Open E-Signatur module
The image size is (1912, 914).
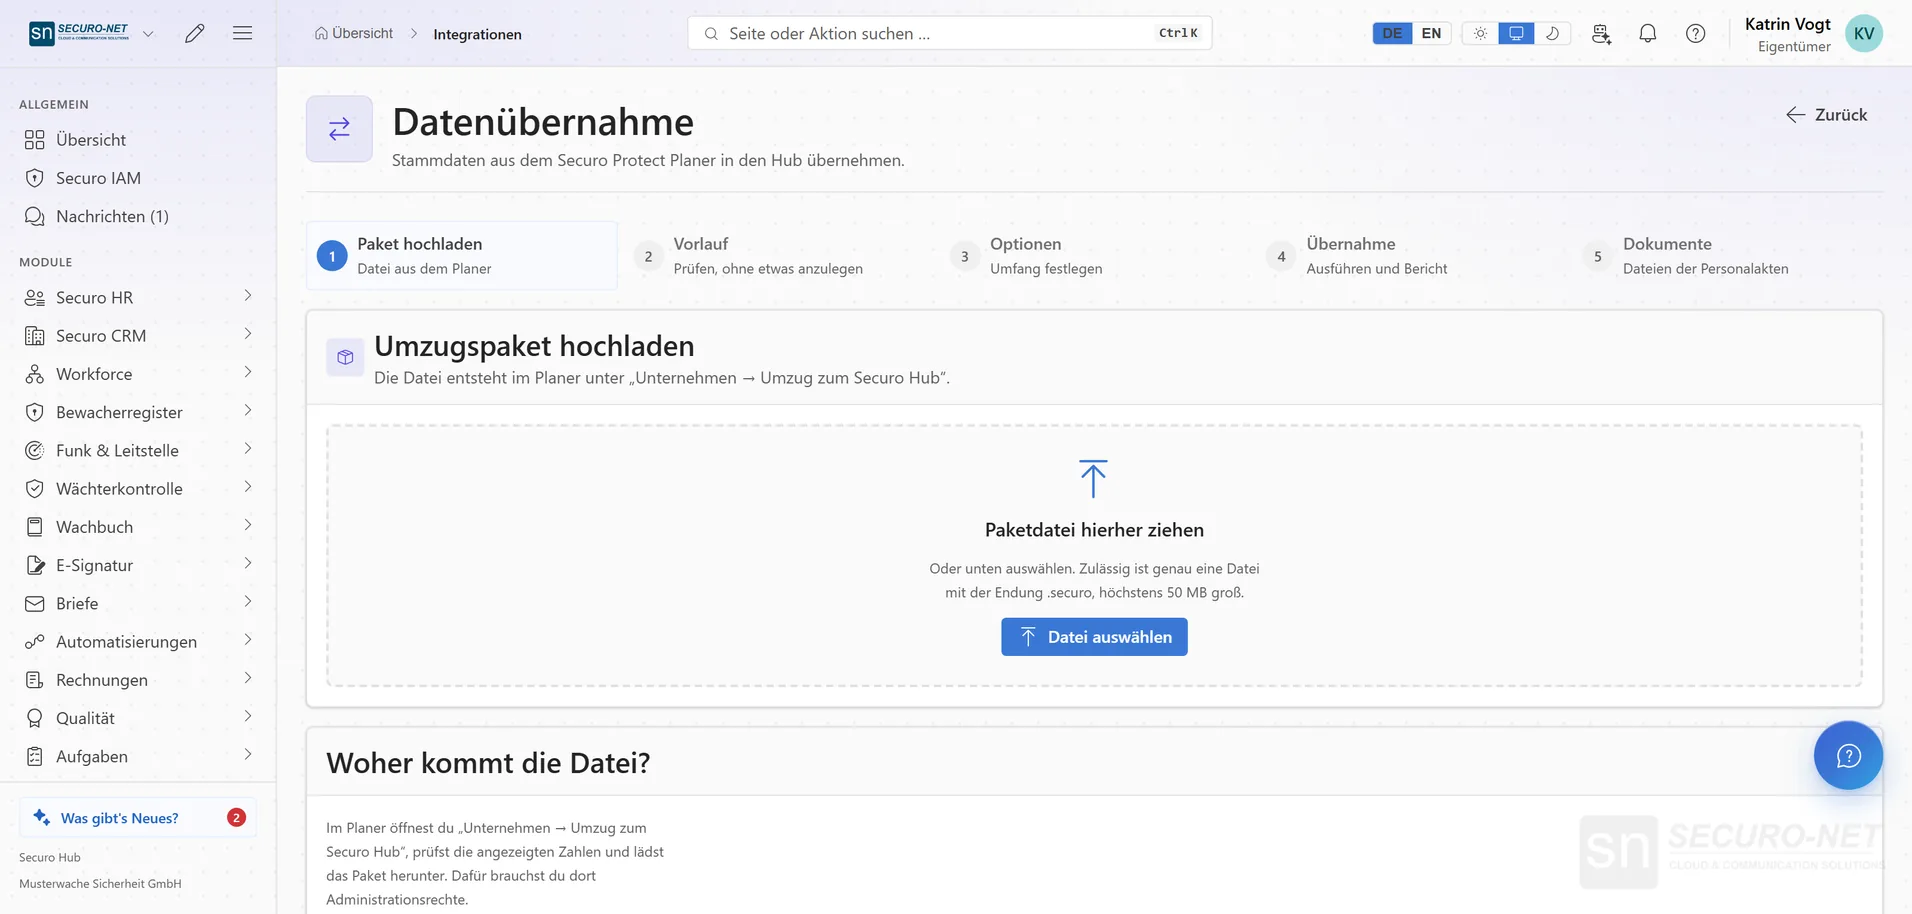(x=138, y=565)
